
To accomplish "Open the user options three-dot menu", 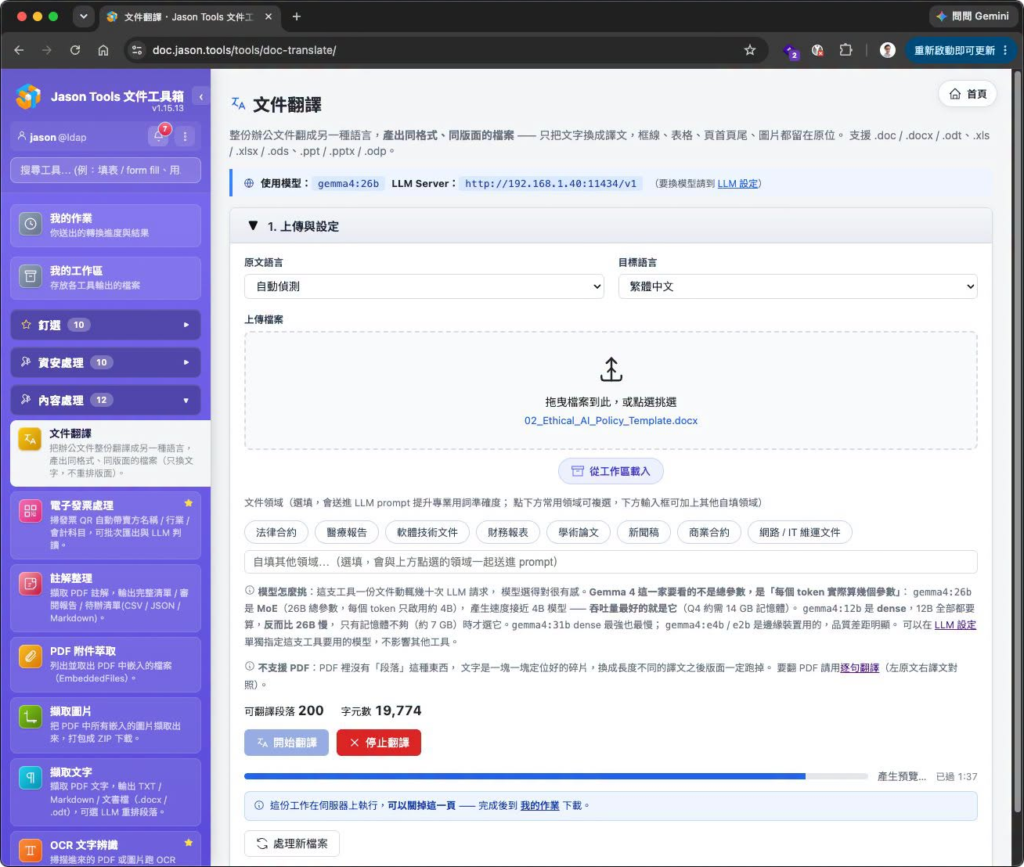I will (x=185, y=136).
